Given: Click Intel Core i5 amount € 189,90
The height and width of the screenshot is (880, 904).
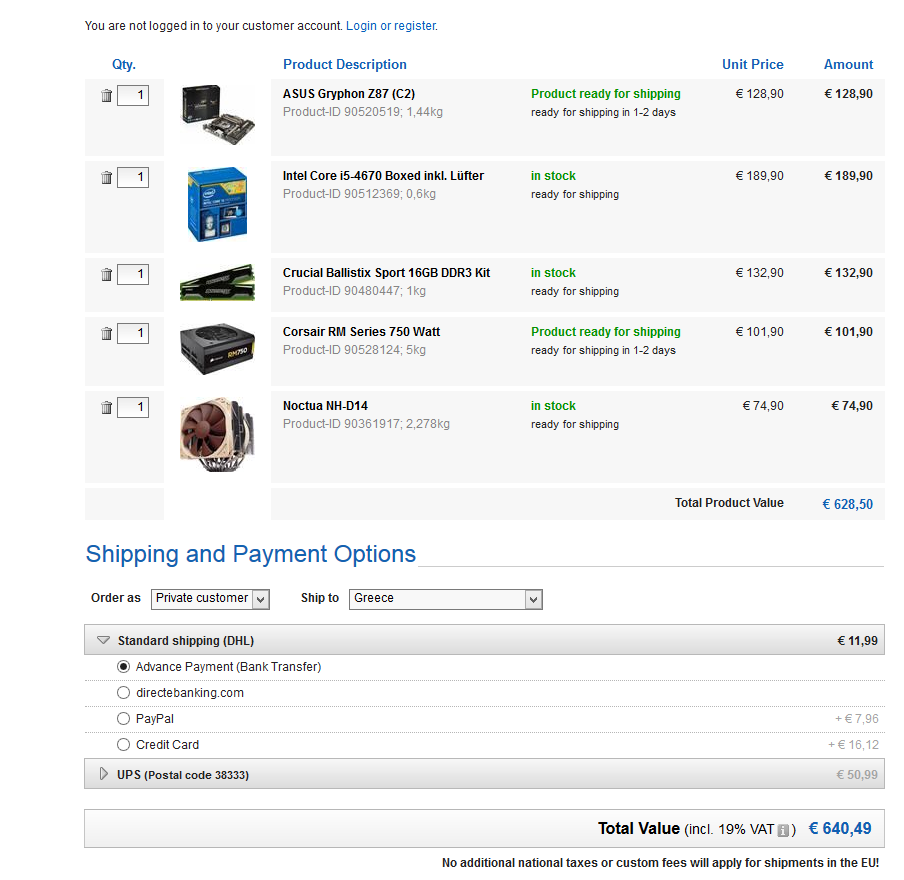Looking at the screenshot, I should tap(849, 176).
